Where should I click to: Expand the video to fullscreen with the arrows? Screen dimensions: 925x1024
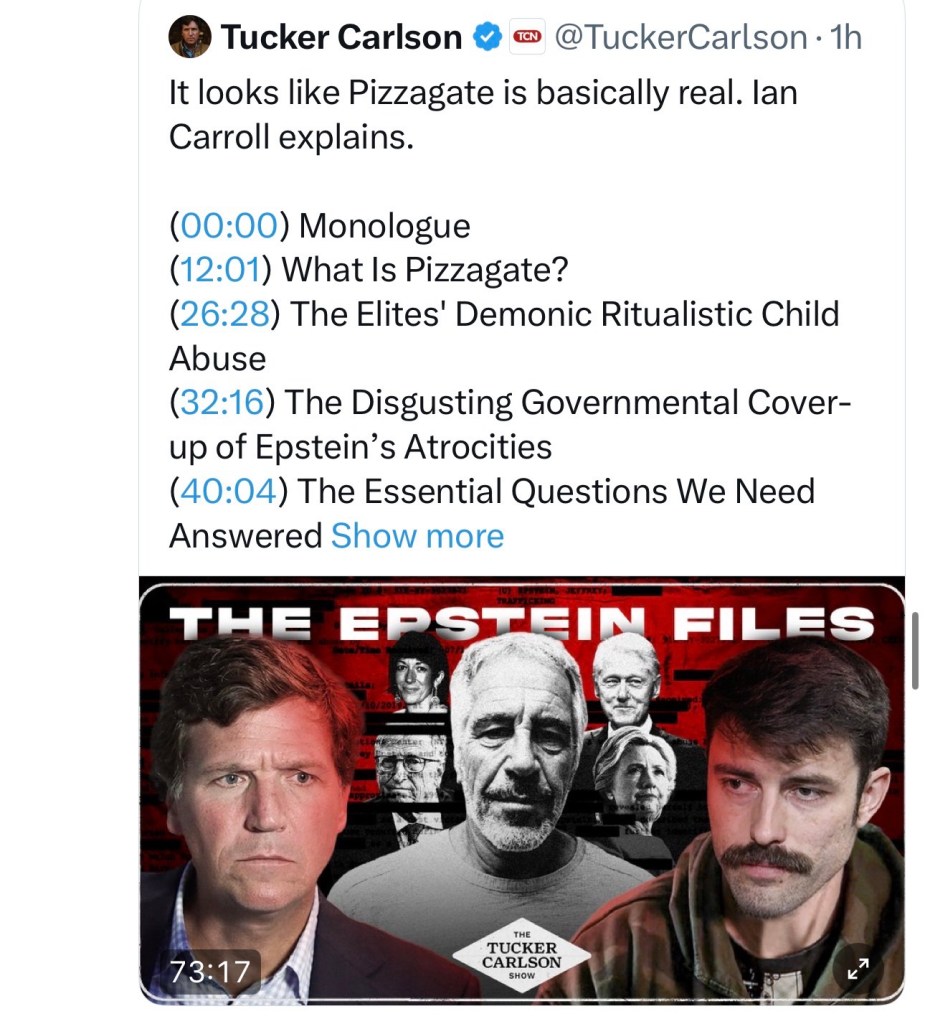click(857, 968)
